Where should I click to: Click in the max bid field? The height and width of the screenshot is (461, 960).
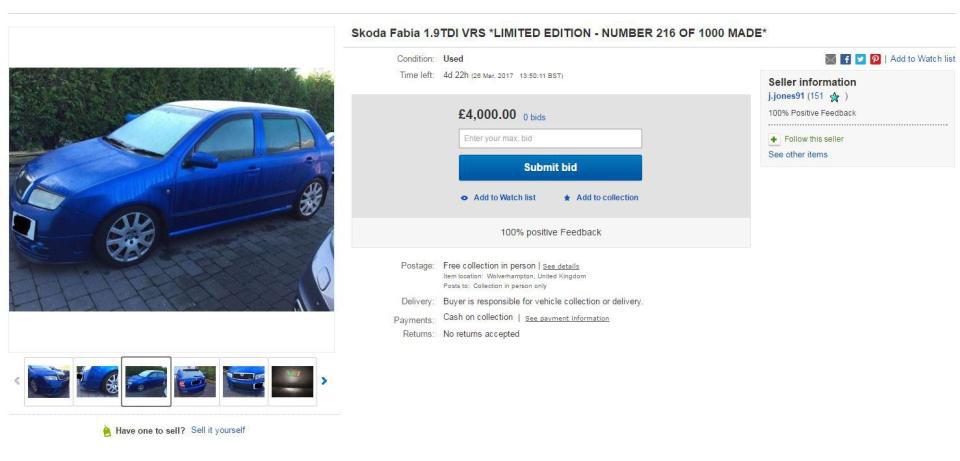point(550,138)
